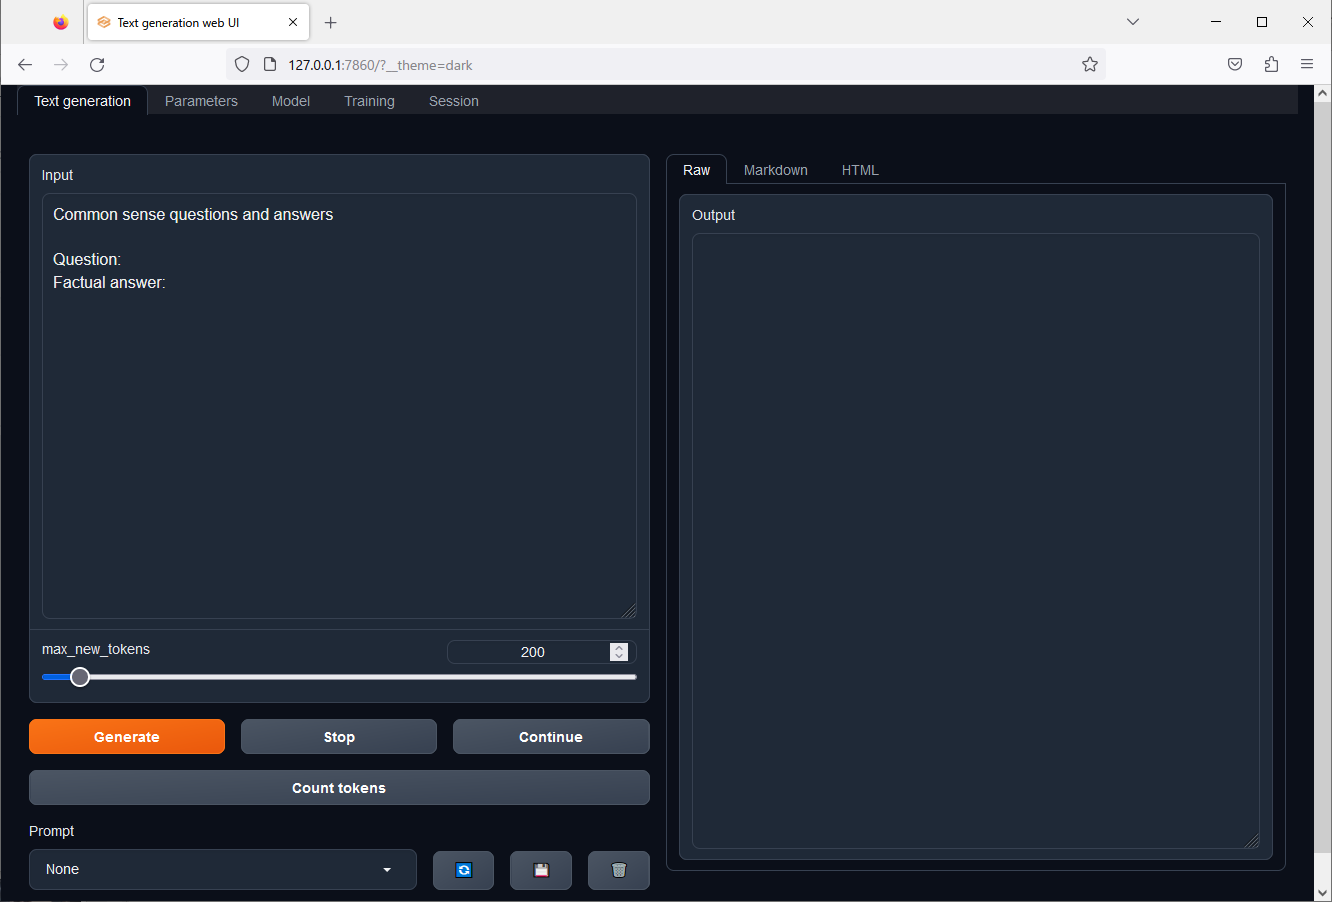
Task: Reload the current page
Action: pos(96,64)
